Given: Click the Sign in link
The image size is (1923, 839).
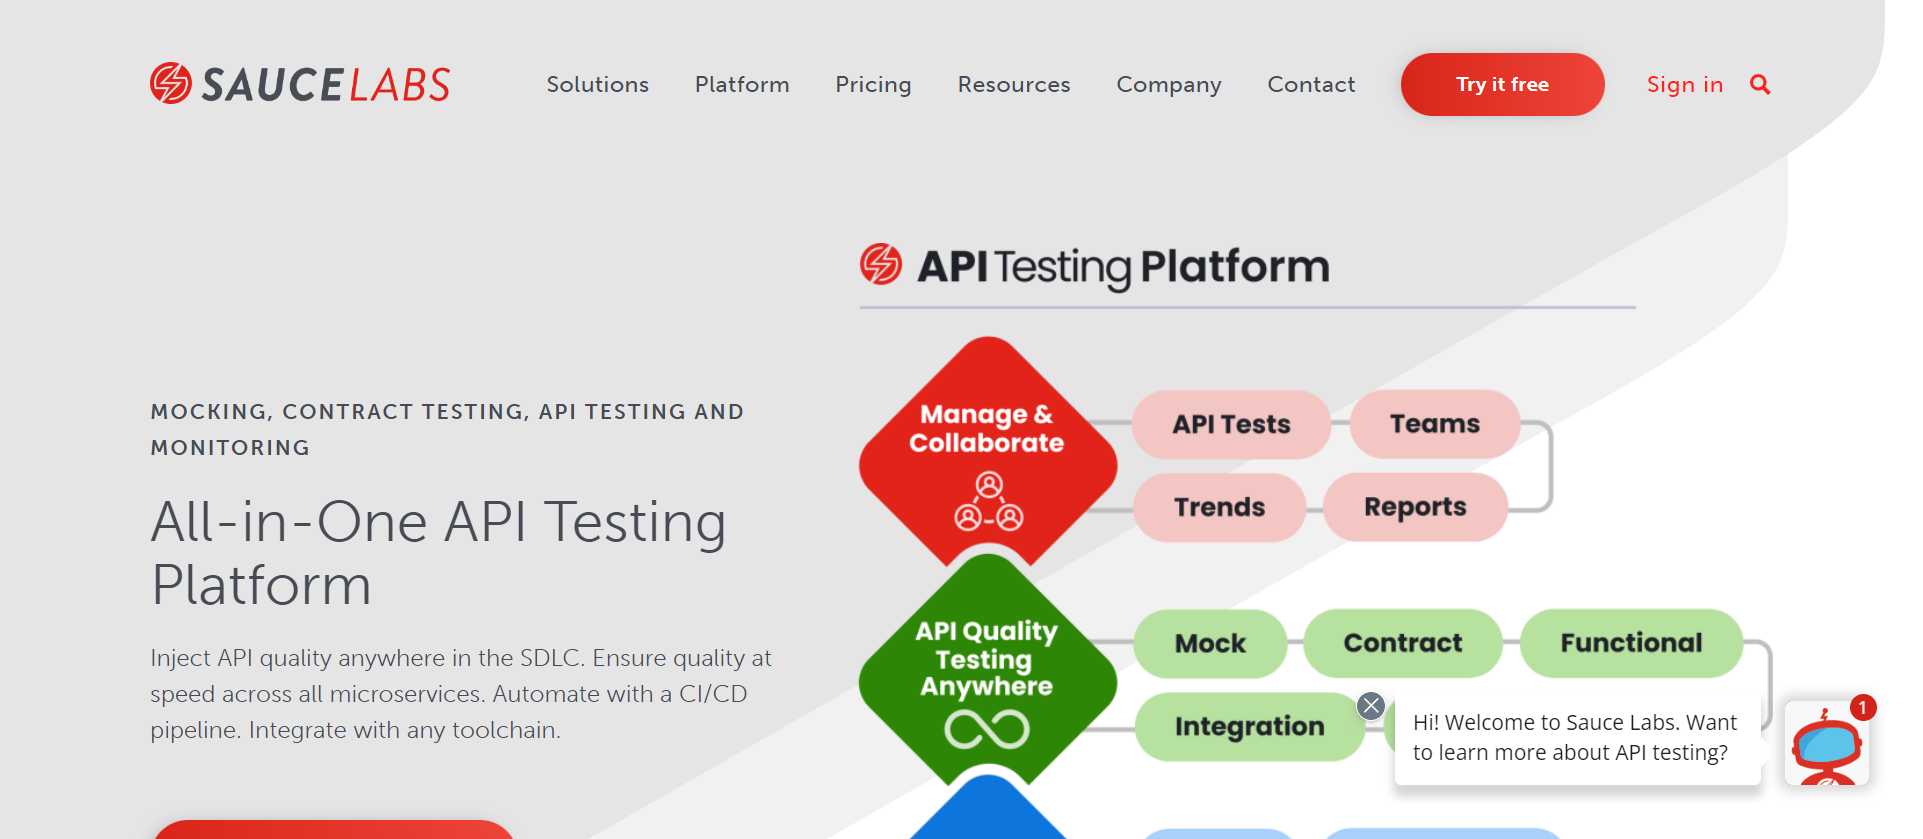Looking at the screenshot, I should [x=1685, y=85].
